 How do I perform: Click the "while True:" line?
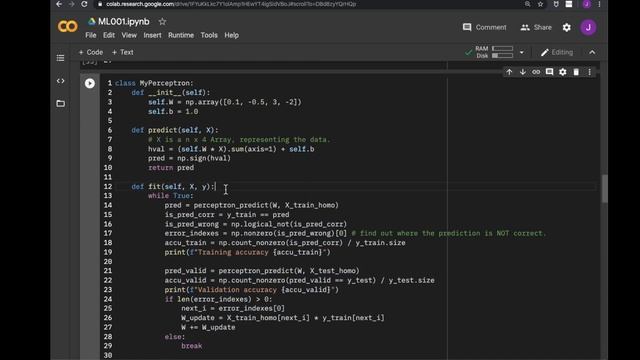pyautogui.click(x=171, y=196)
